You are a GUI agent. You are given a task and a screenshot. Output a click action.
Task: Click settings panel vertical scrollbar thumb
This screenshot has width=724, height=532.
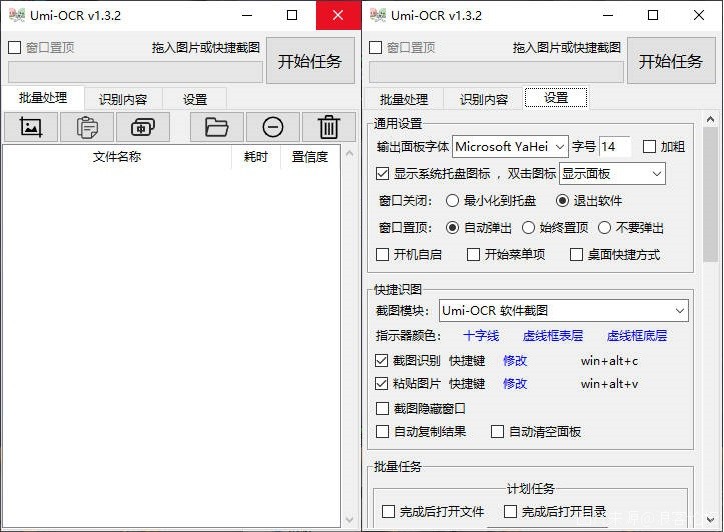pos(710,195)
